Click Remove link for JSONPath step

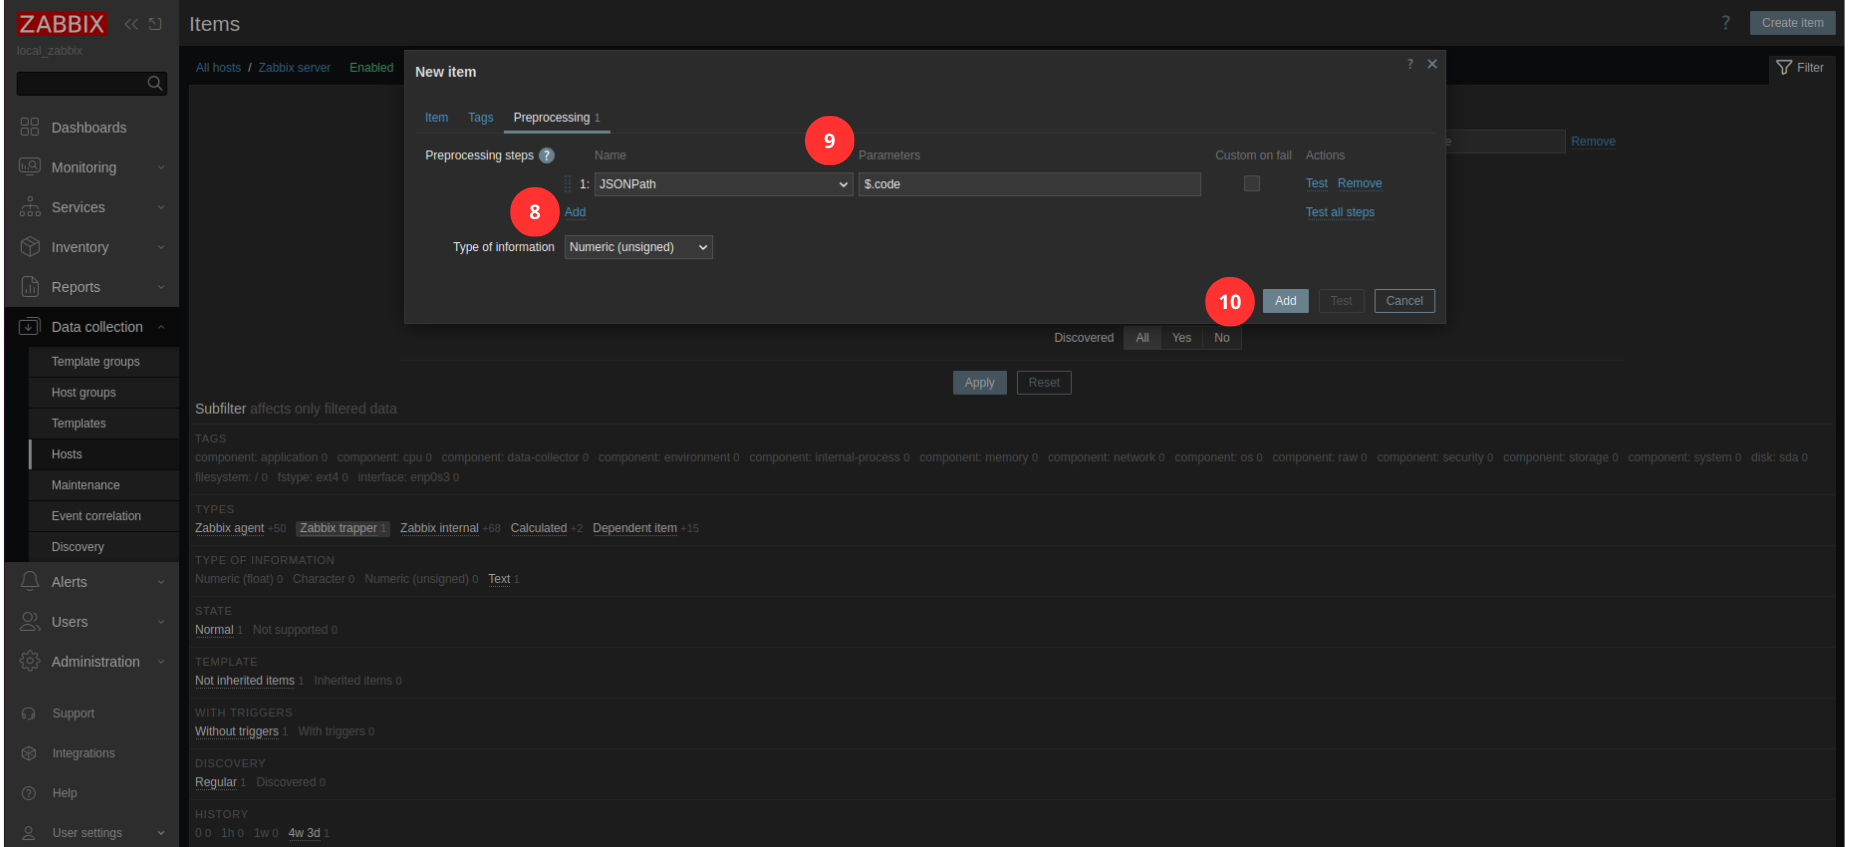pos(1359,184)
